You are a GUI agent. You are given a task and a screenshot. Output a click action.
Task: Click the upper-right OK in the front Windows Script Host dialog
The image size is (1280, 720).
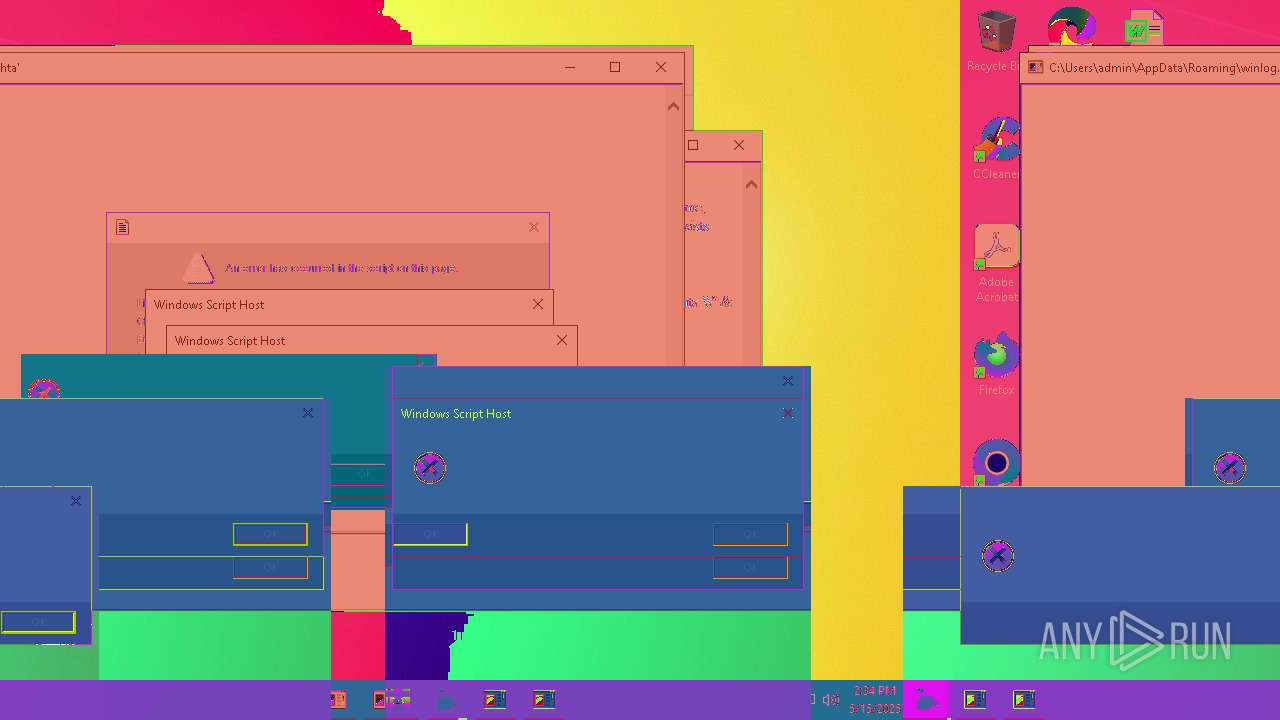pyautogui.click(x=750, y=534)
